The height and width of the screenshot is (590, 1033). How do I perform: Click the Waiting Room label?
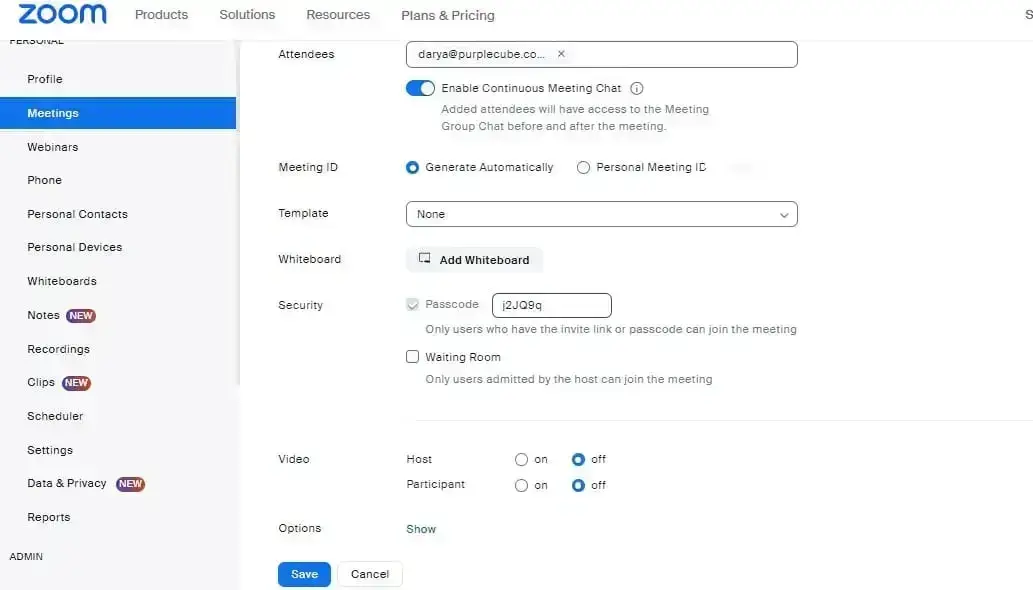pyautogui.click(x=462, y=357)
